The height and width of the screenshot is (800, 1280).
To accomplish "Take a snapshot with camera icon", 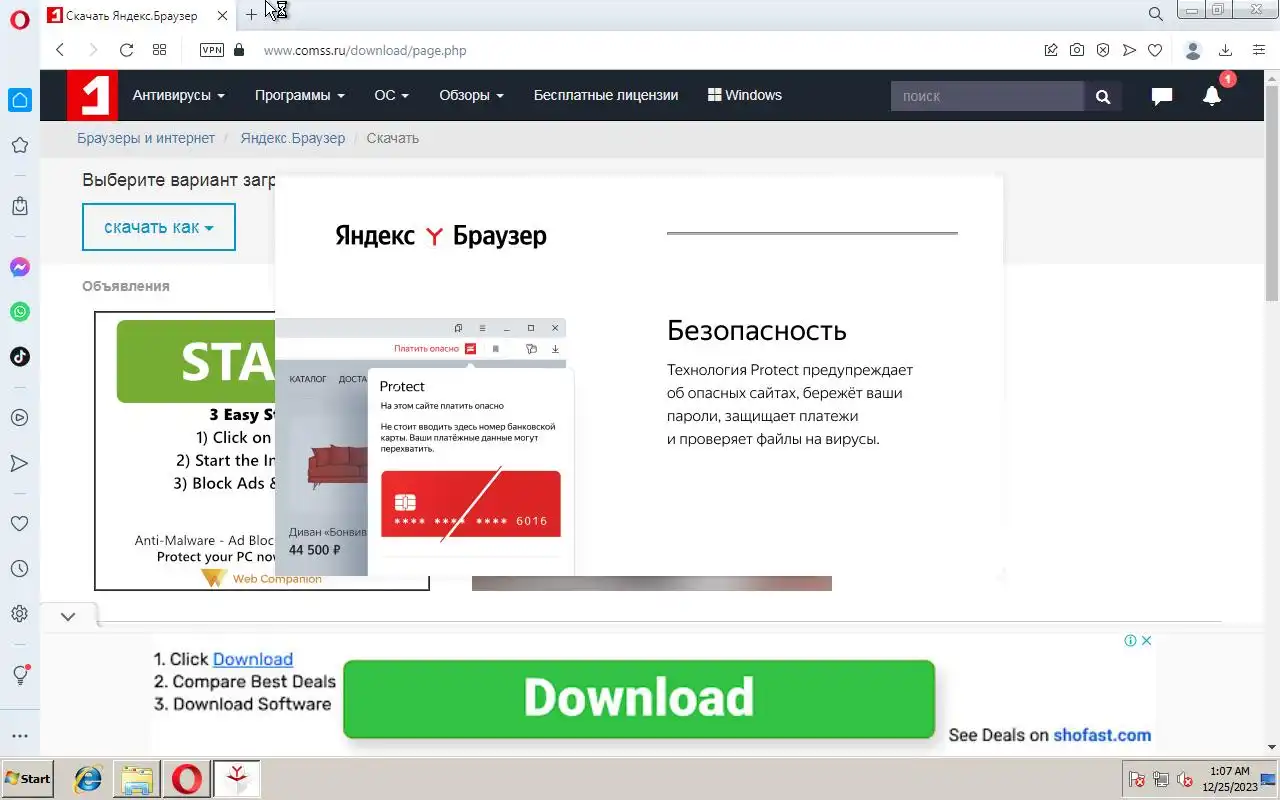I will [x=1077, y=50].
